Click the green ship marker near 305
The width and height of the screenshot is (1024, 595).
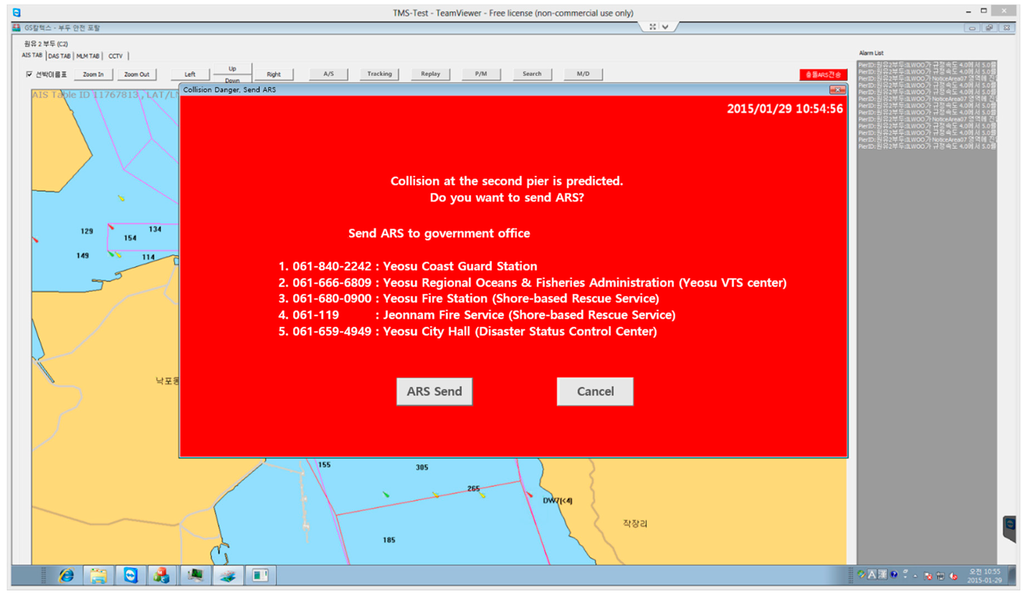coord(386,494)
